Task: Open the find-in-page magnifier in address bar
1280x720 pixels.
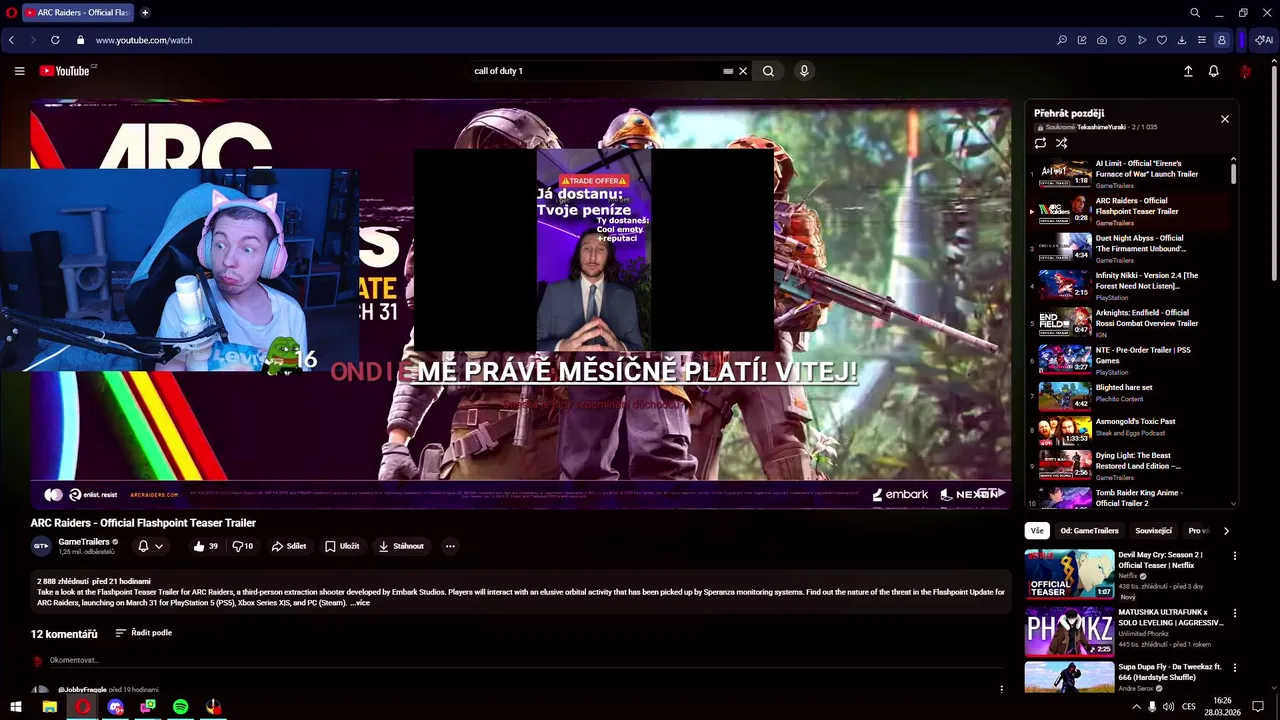Action: [x=1062, y=40]
